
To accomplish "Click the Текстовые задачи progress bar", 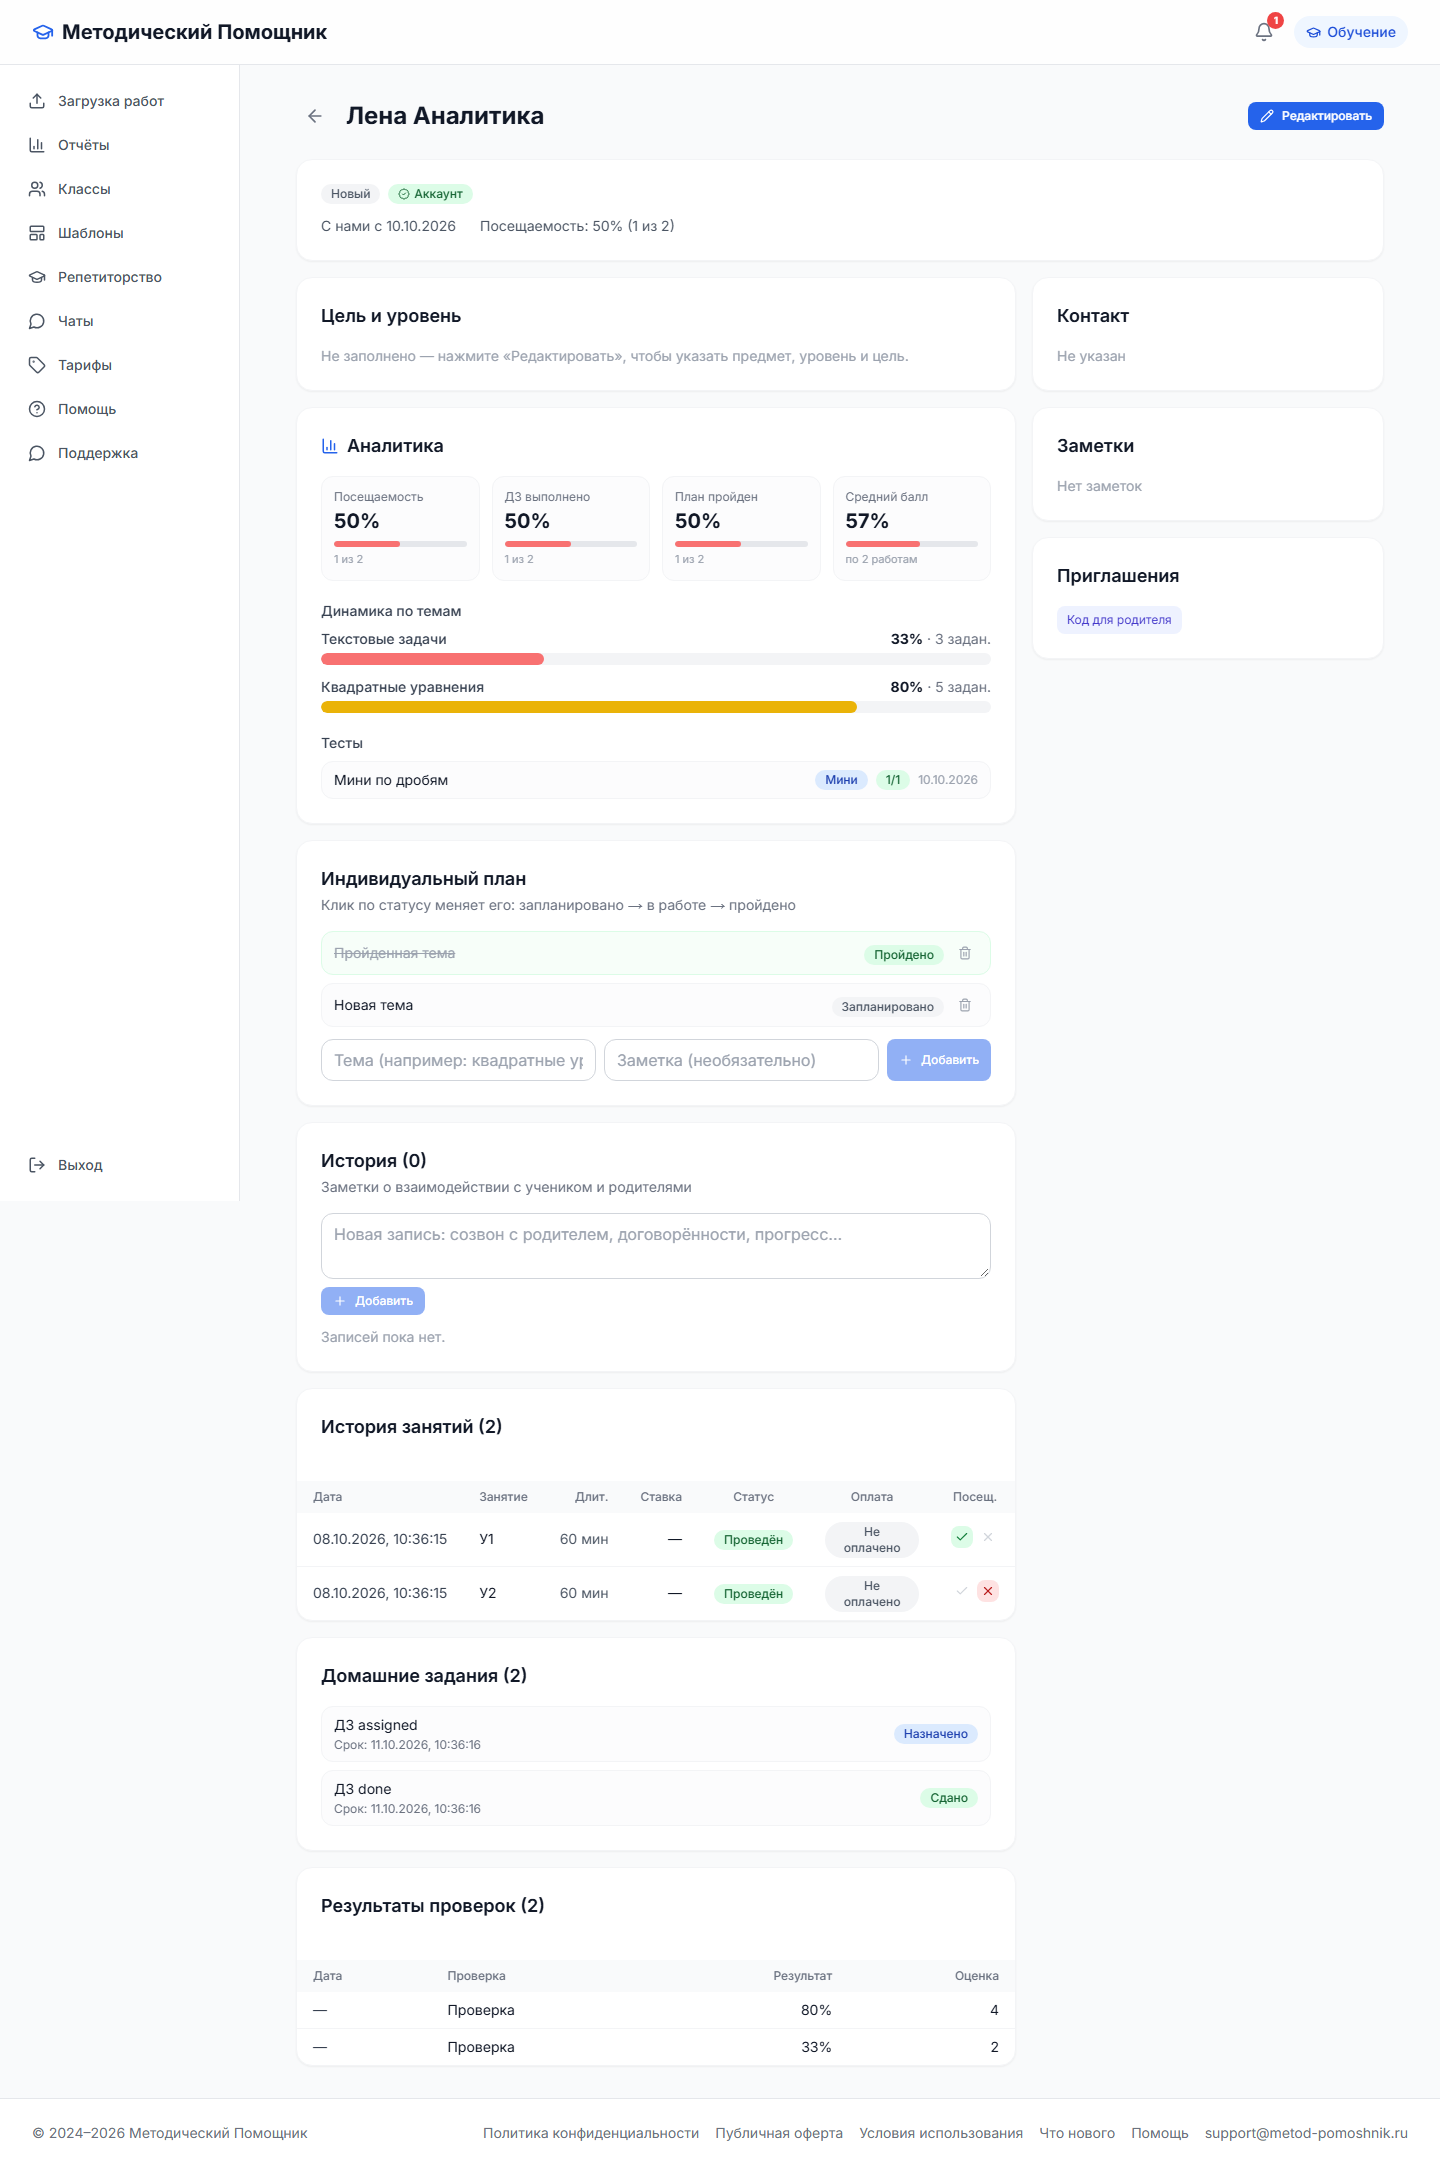I will click(x=656, y=659).
